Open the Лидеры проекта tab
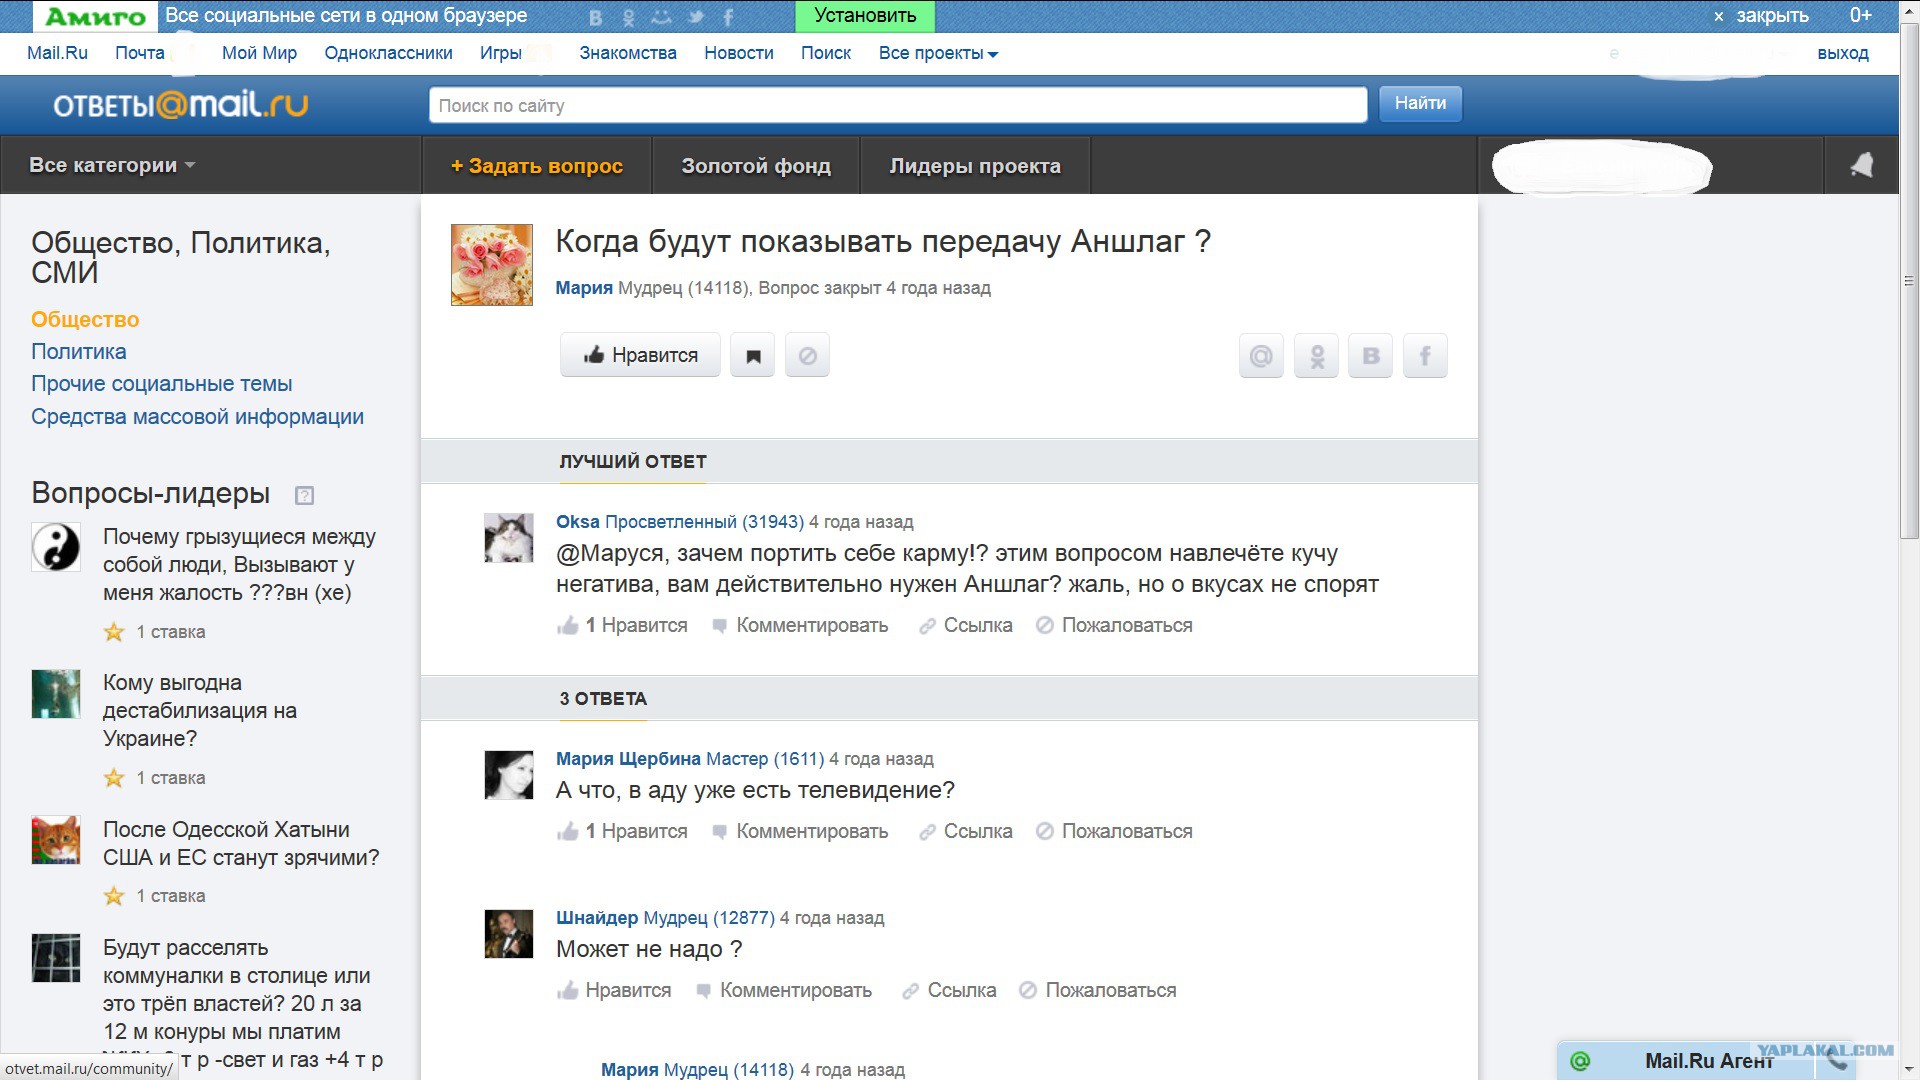Viewport: 1920px width, 1080px height. (975, 166)
